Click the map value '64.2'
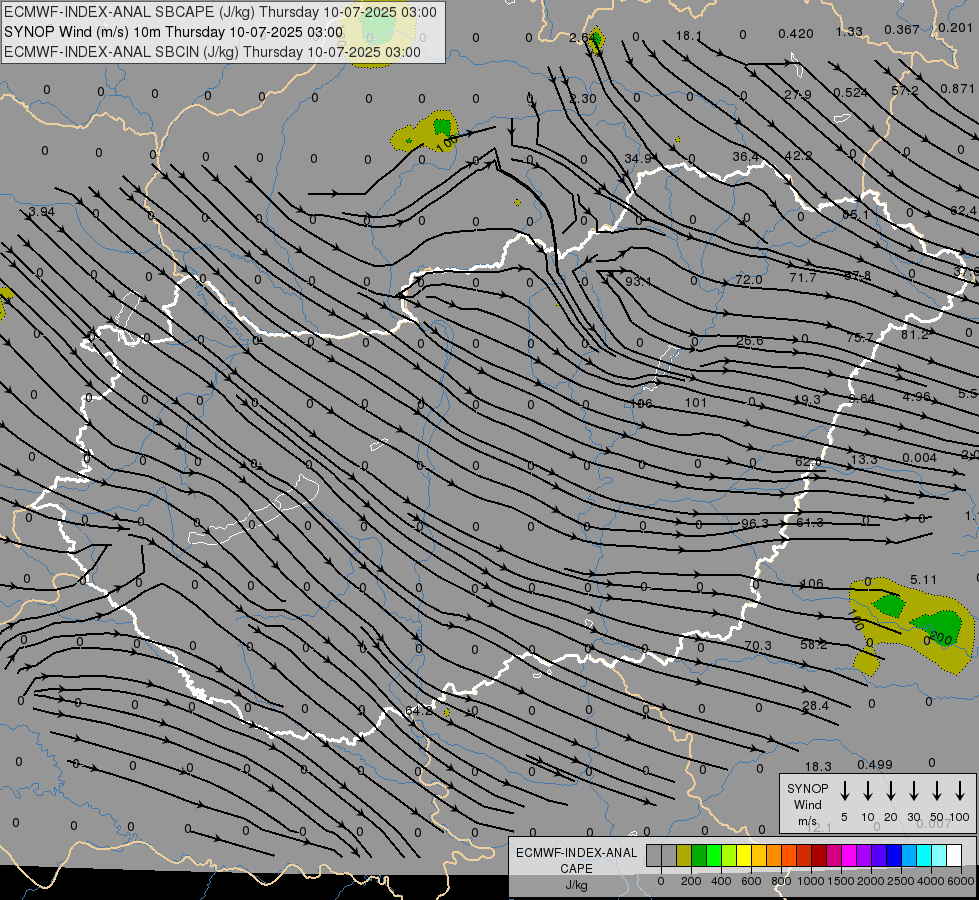979x900 pixels. pyautogui.click(x=418, y=711)
